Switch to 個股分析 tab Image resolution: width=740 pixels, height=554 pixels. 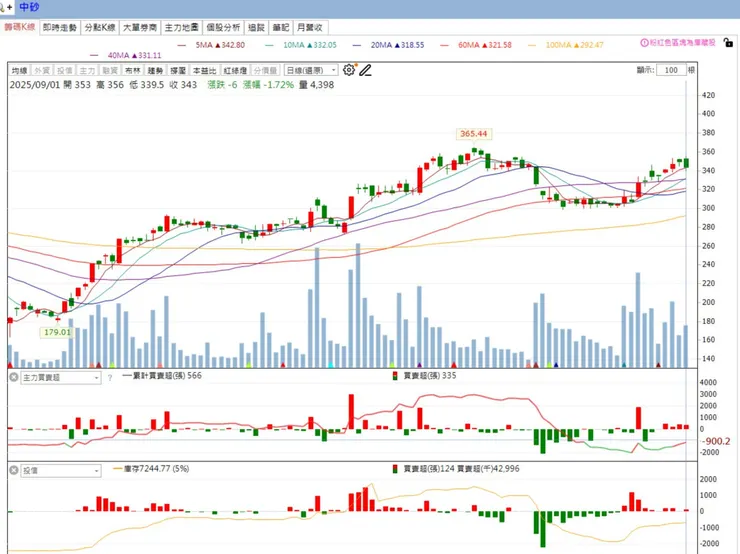pyautogui.click(x=223, y=27)
